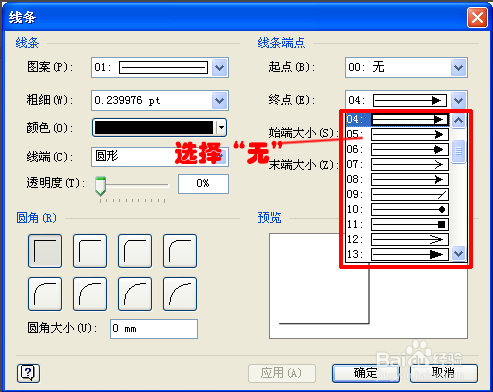
Task: Open the 图案 pattern dropdown
Action: (219, 68)
